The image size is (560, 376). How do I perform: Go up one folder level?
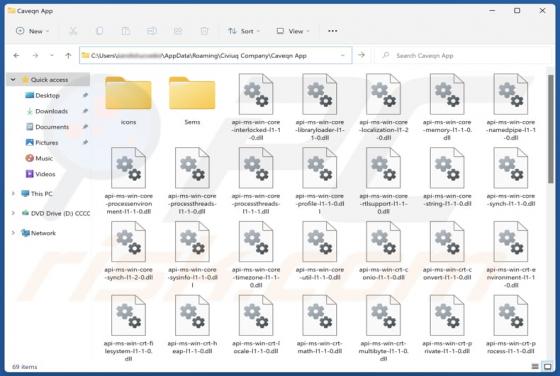coord(68,55)
